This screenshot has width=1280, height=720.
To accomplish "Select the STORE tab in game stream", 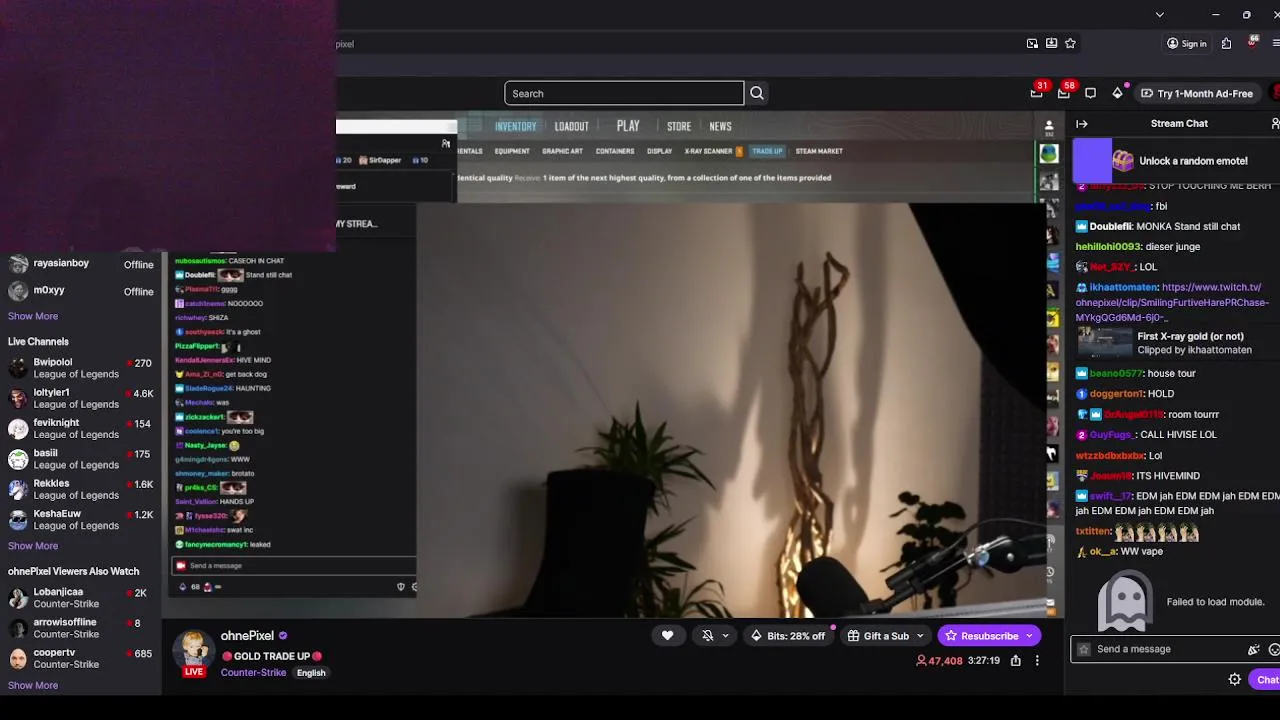I will (x=679, y=127).
